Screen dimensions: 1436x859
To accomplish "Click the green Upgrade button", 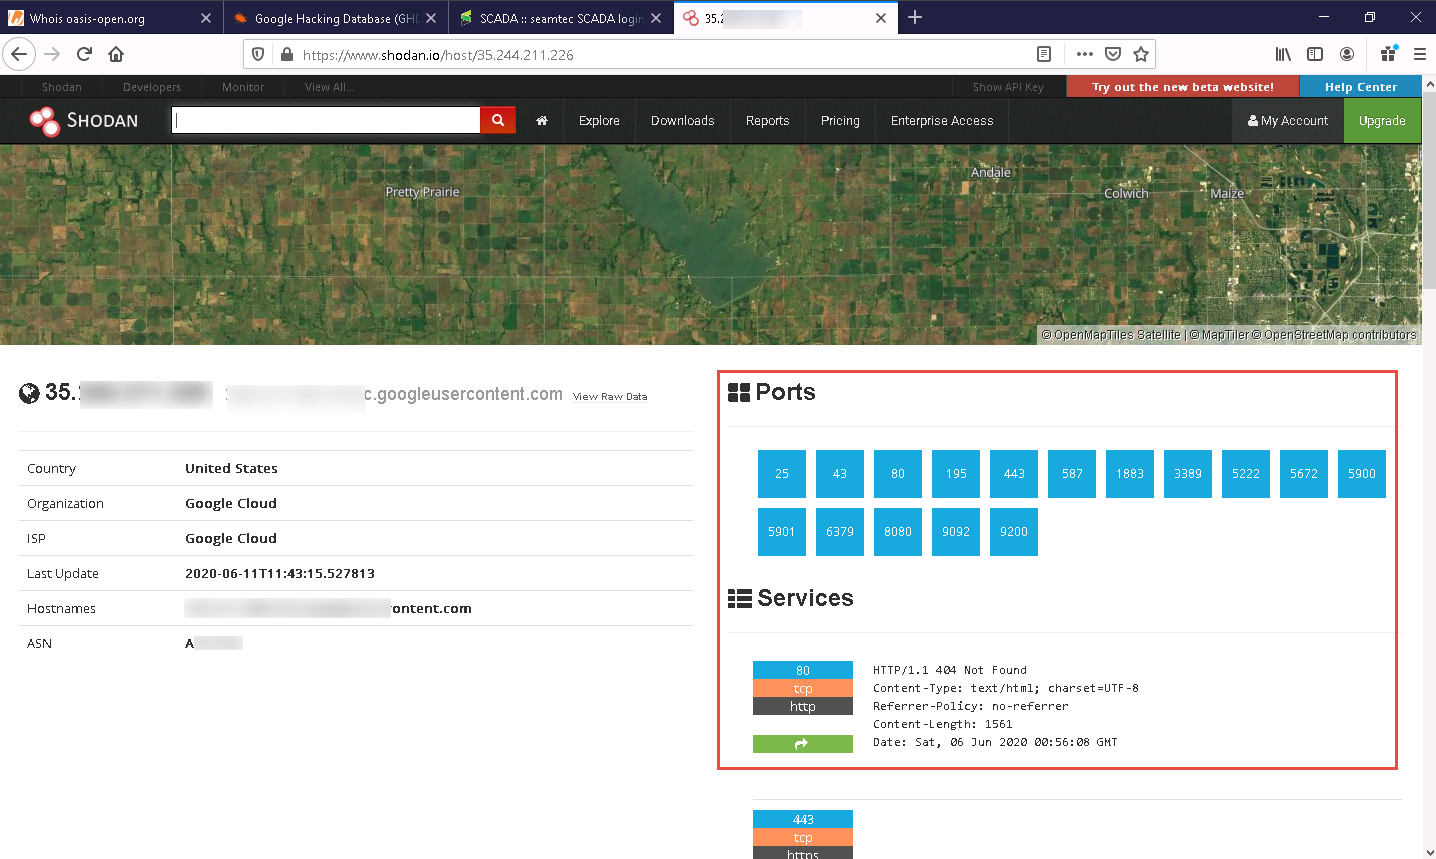I will 1382,121.
